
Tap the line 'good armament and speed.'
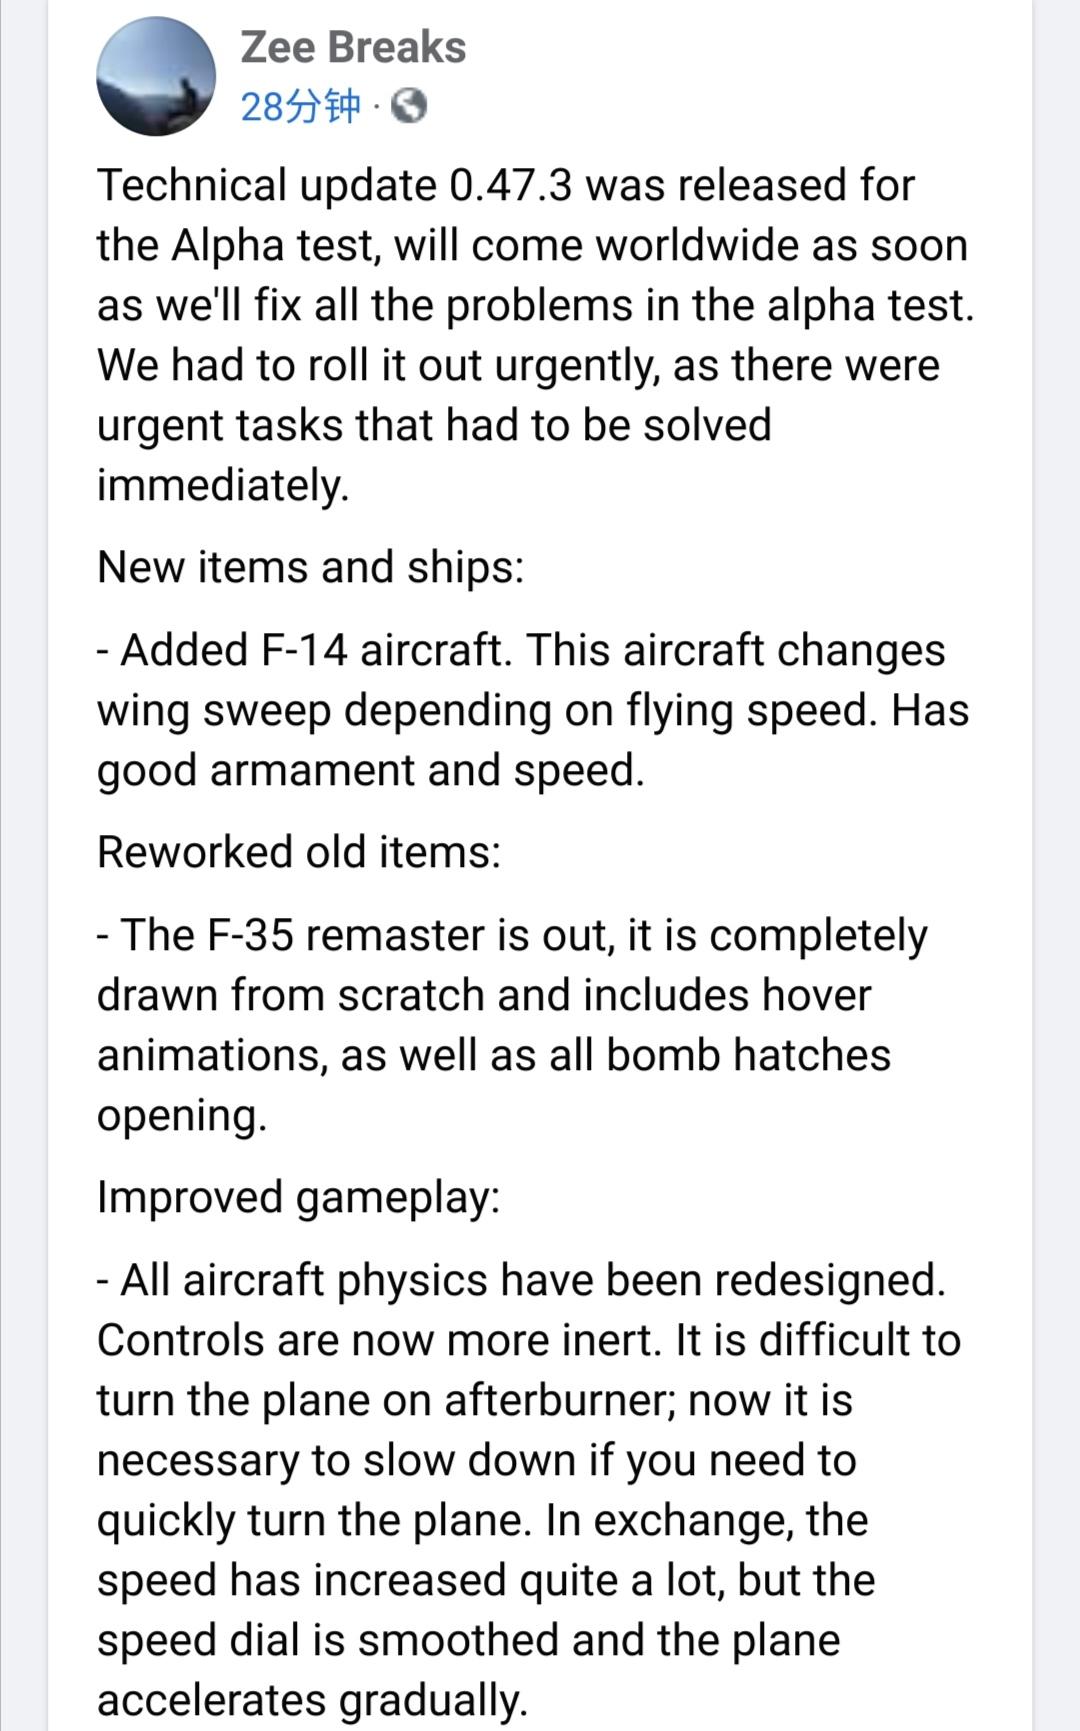(371, 770)
